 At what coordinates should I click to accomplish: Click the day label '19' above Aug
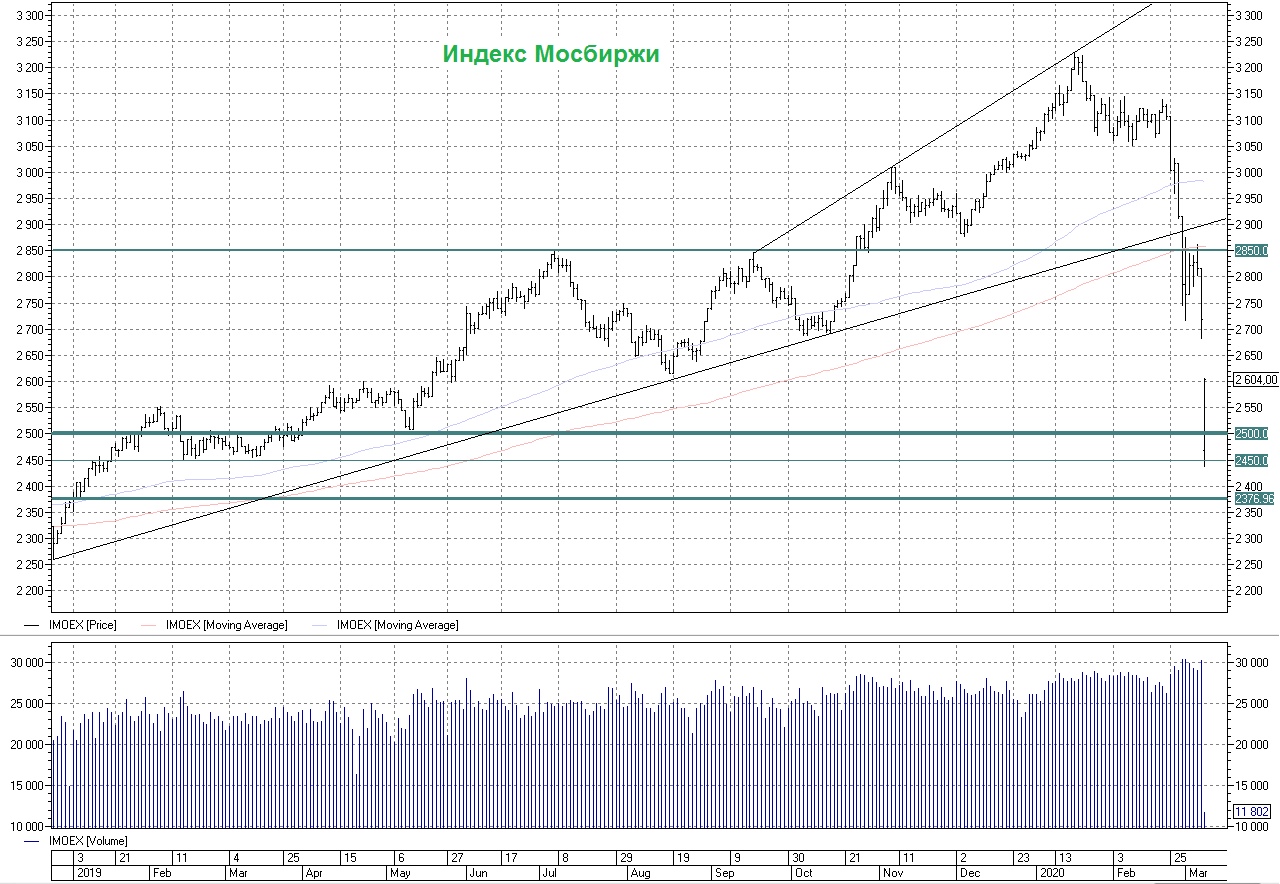click(x=684, y=858)
